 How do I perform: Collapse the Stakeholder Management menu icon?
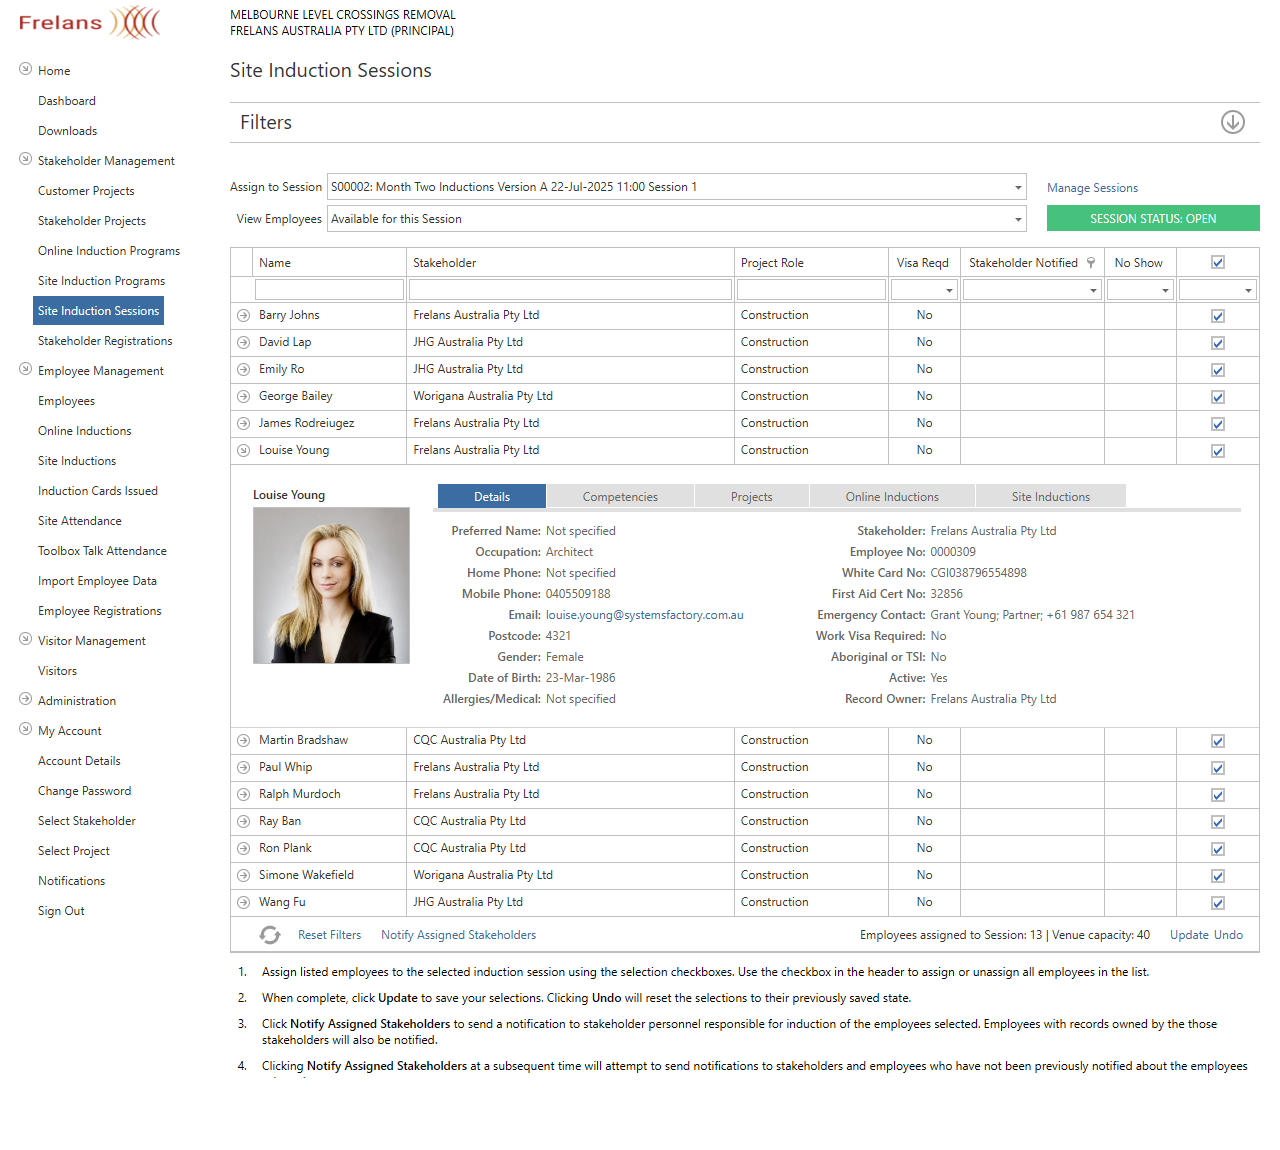pyautogui.click(x=25, y=160)
